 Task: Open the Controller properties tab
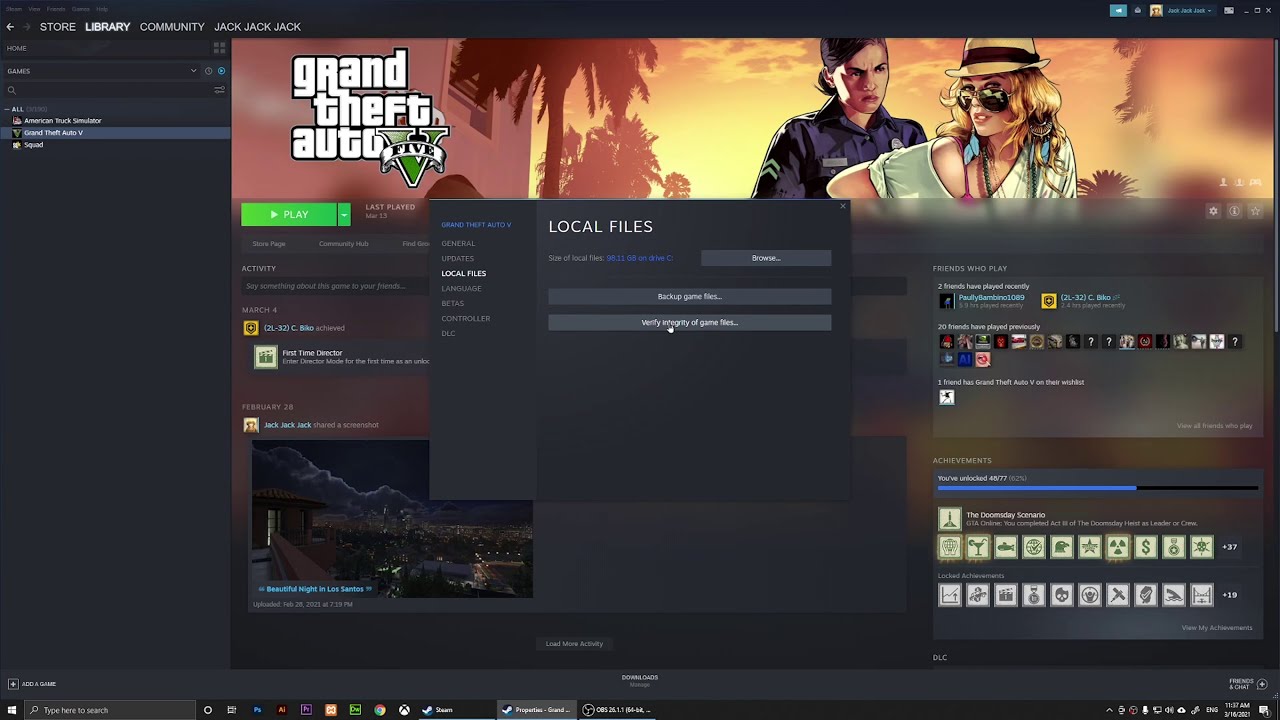click(465, 318)
